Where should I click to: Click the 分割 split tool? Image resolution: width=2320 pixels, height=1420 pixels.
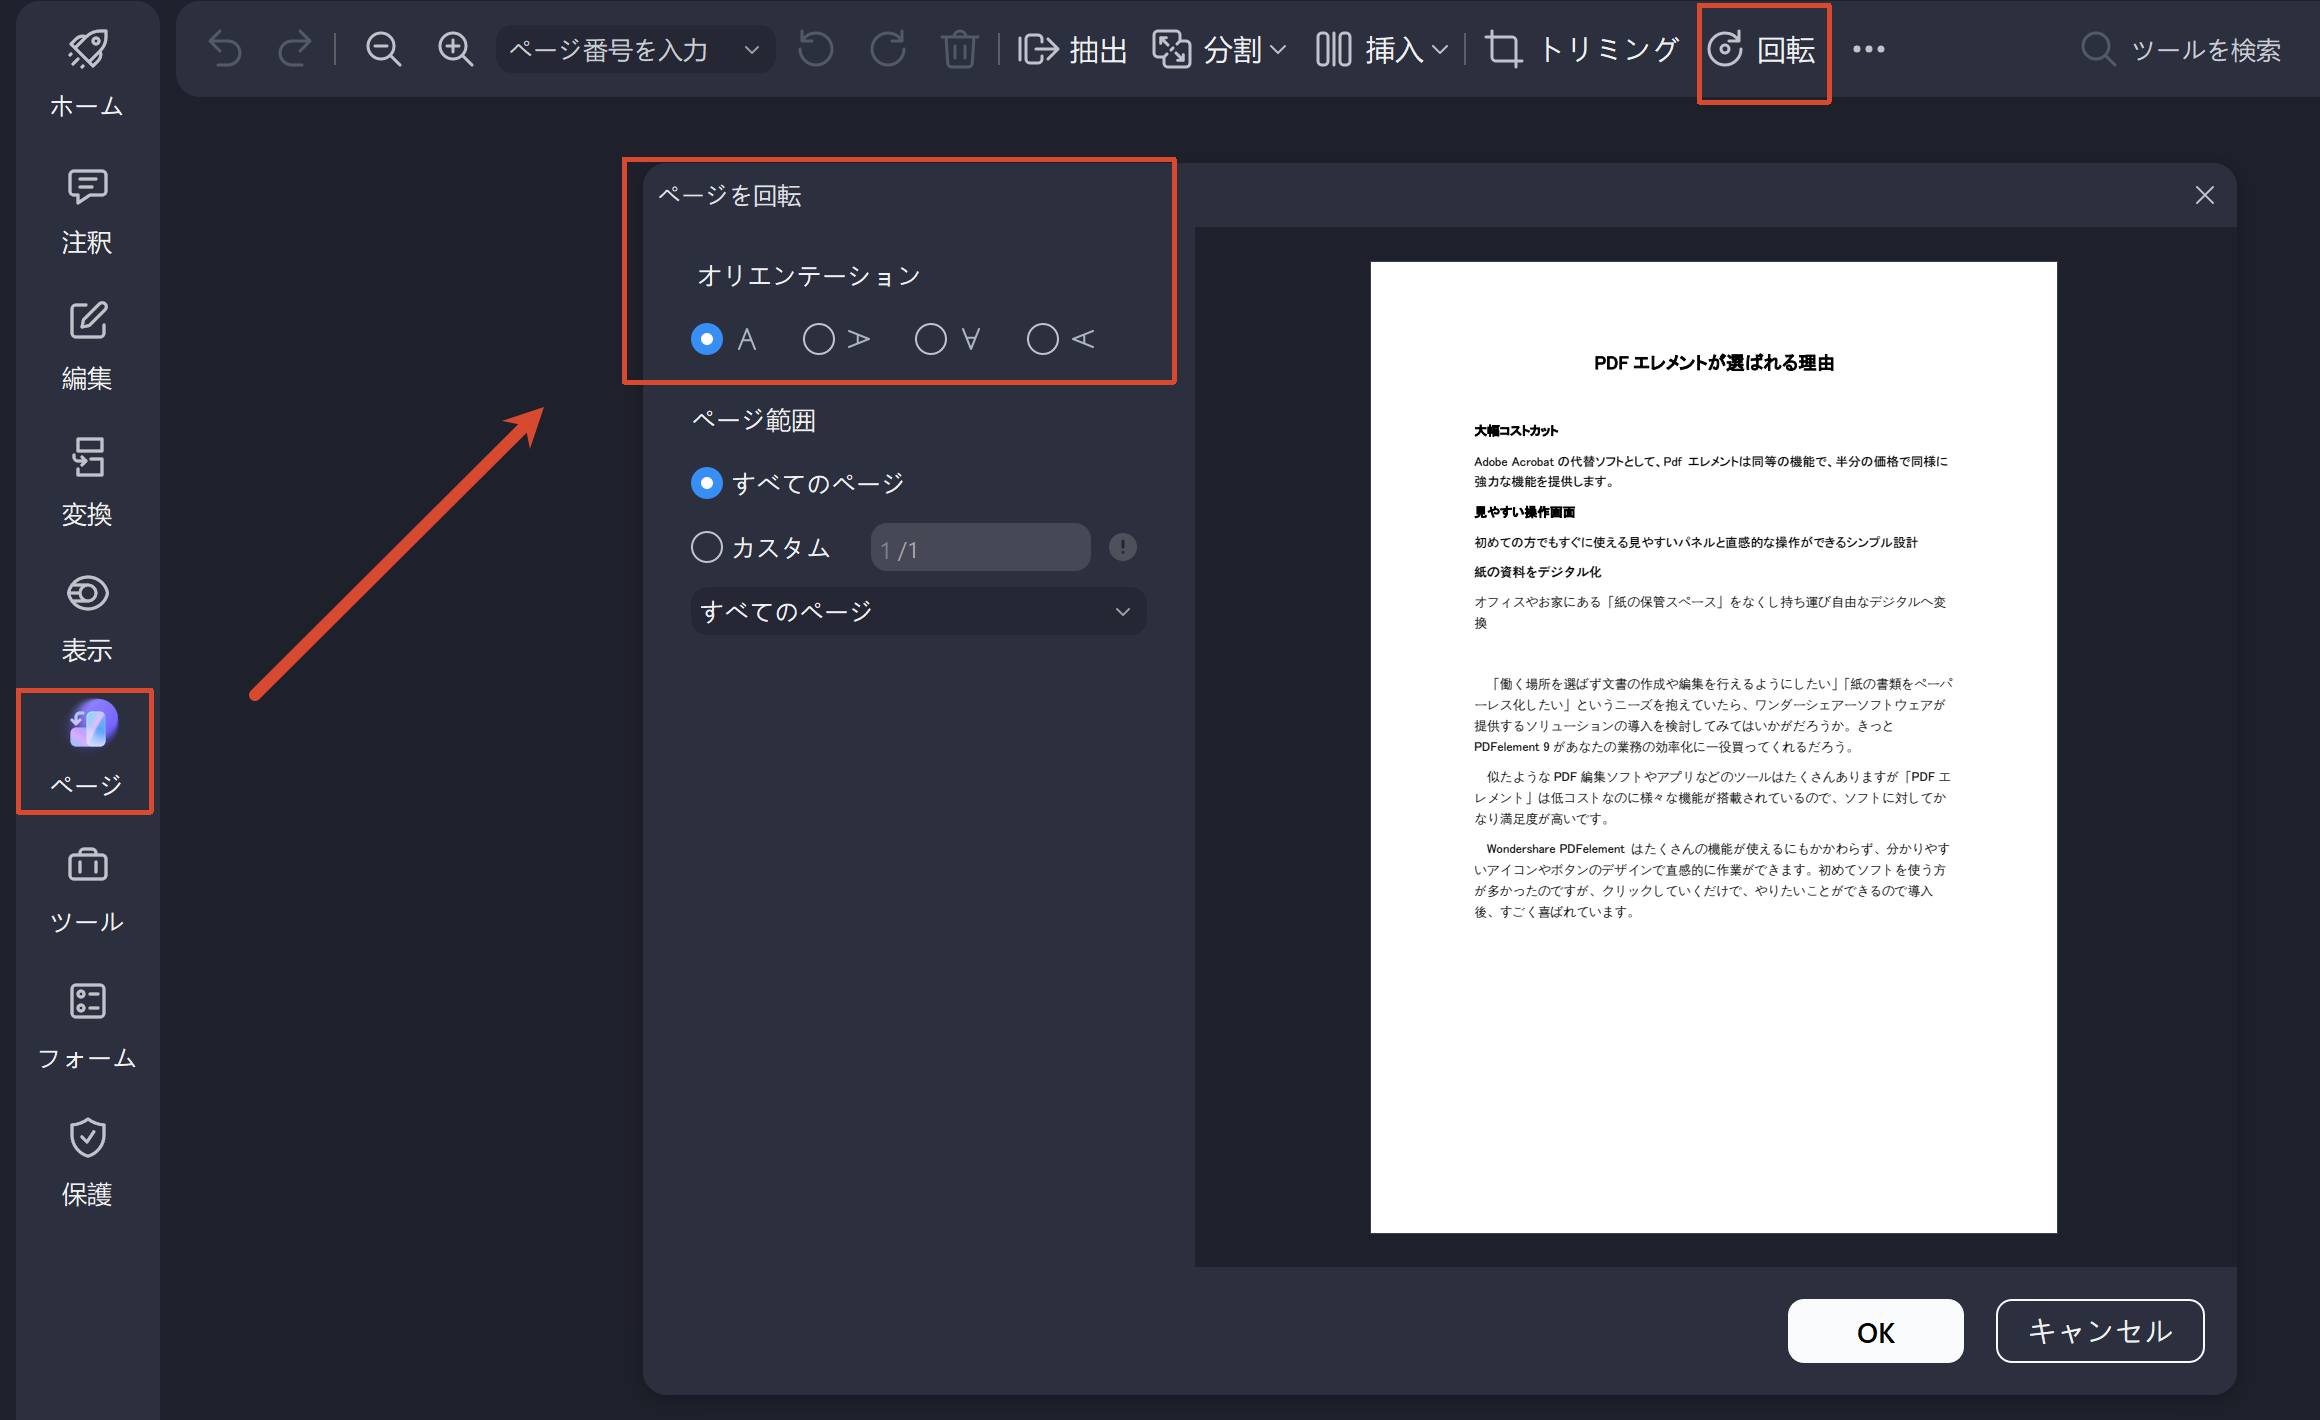point(1207,49)
